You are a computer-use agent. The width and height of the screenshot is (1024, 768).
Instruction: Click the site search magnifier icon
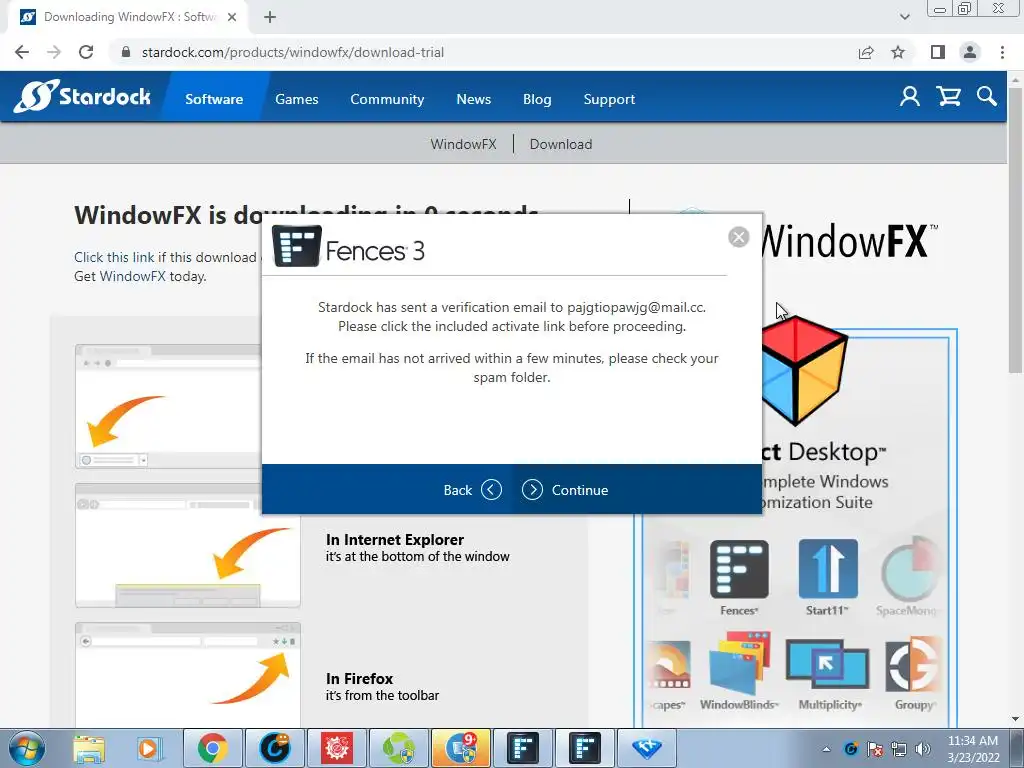click(x=987, y=97)
